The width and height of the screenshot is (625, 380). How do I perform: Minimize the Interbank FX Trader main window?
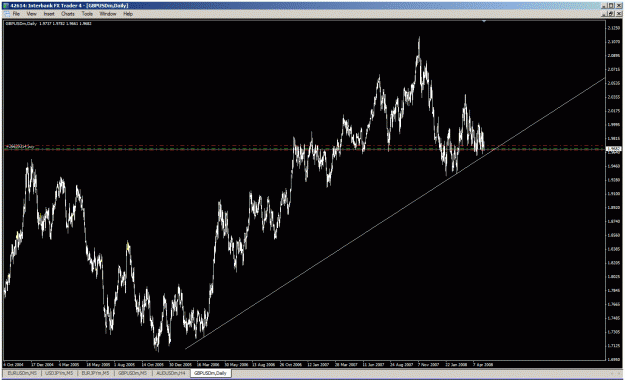(x=604, y=5)
